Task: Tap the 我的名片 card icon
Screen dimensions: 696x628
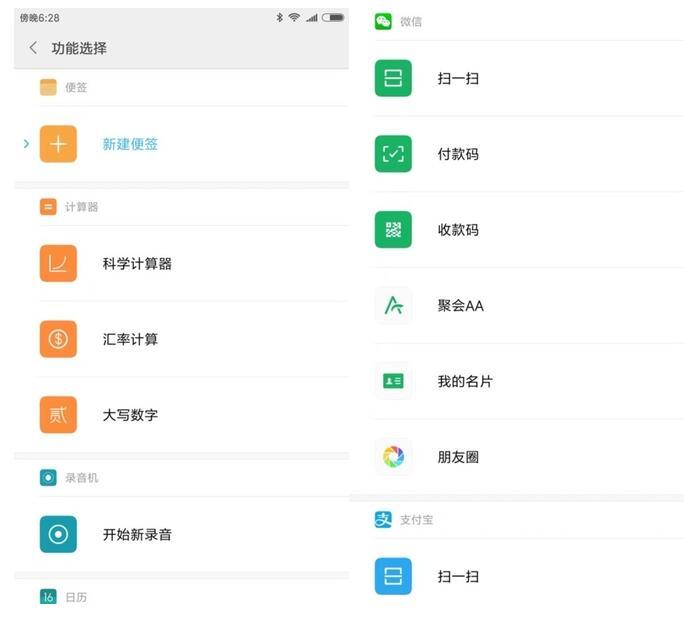Action: click(x=393, y=381)
